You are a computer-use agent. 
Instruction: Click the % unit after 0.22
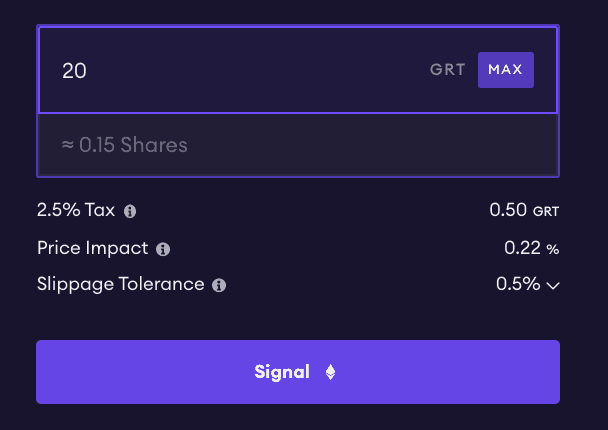click(x=553, y=249)
